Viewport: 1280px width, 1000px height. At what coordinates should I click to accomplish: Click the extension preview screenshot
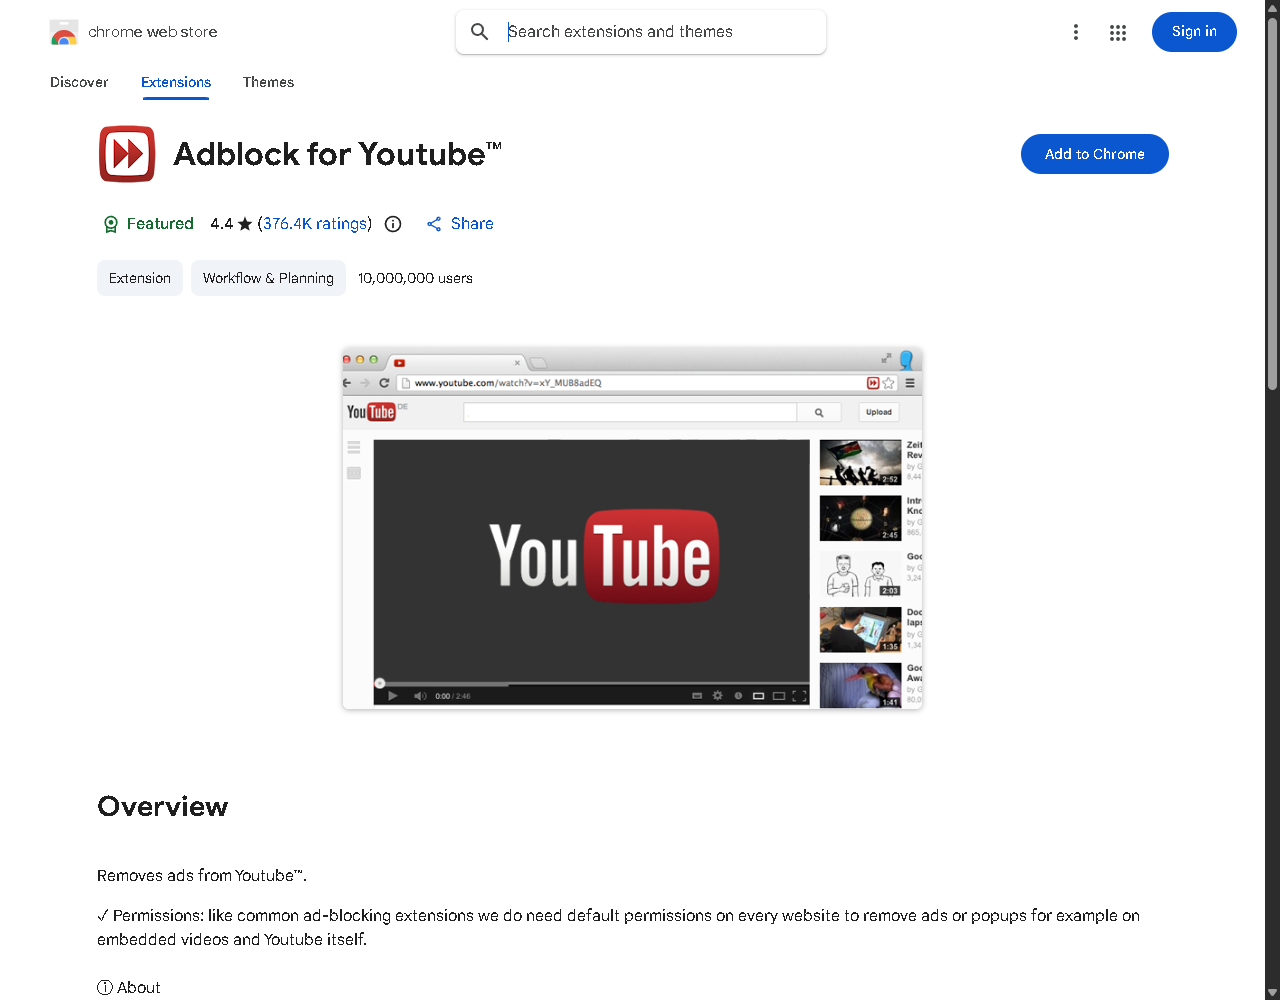(632, 528)
